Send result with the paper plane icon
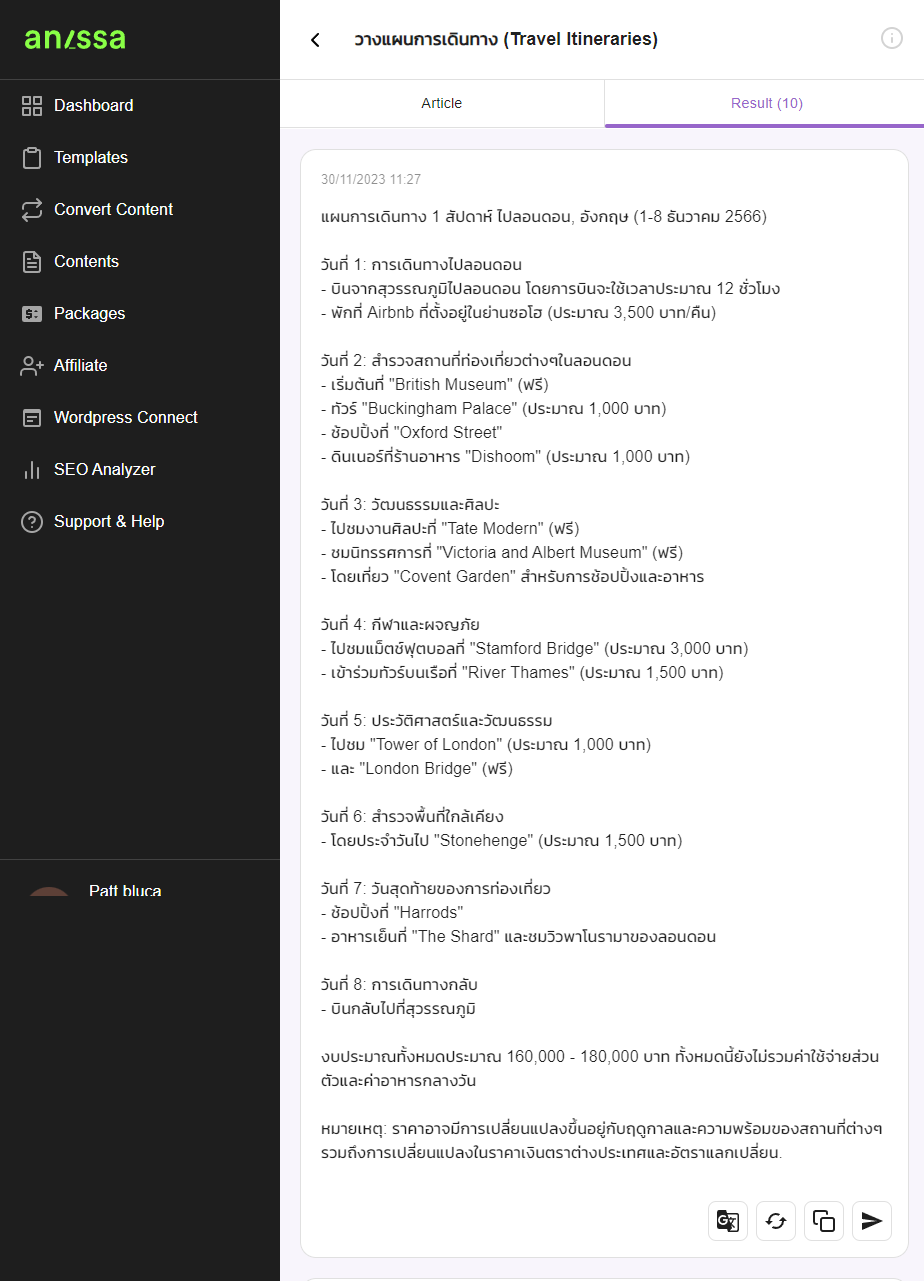Screen dimensions: 924x1281 click(x=872, y=1221)
